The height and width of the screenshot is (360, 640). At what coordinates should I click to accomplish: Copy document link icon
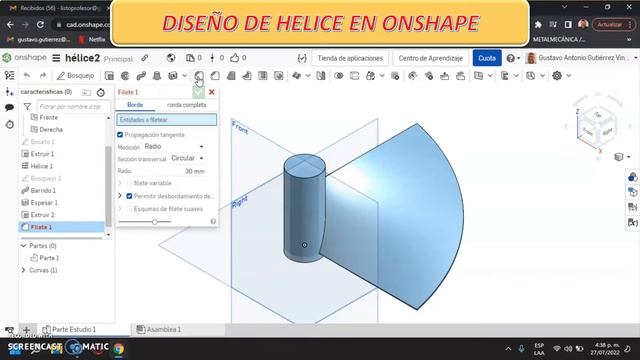[x=144, y=58]
